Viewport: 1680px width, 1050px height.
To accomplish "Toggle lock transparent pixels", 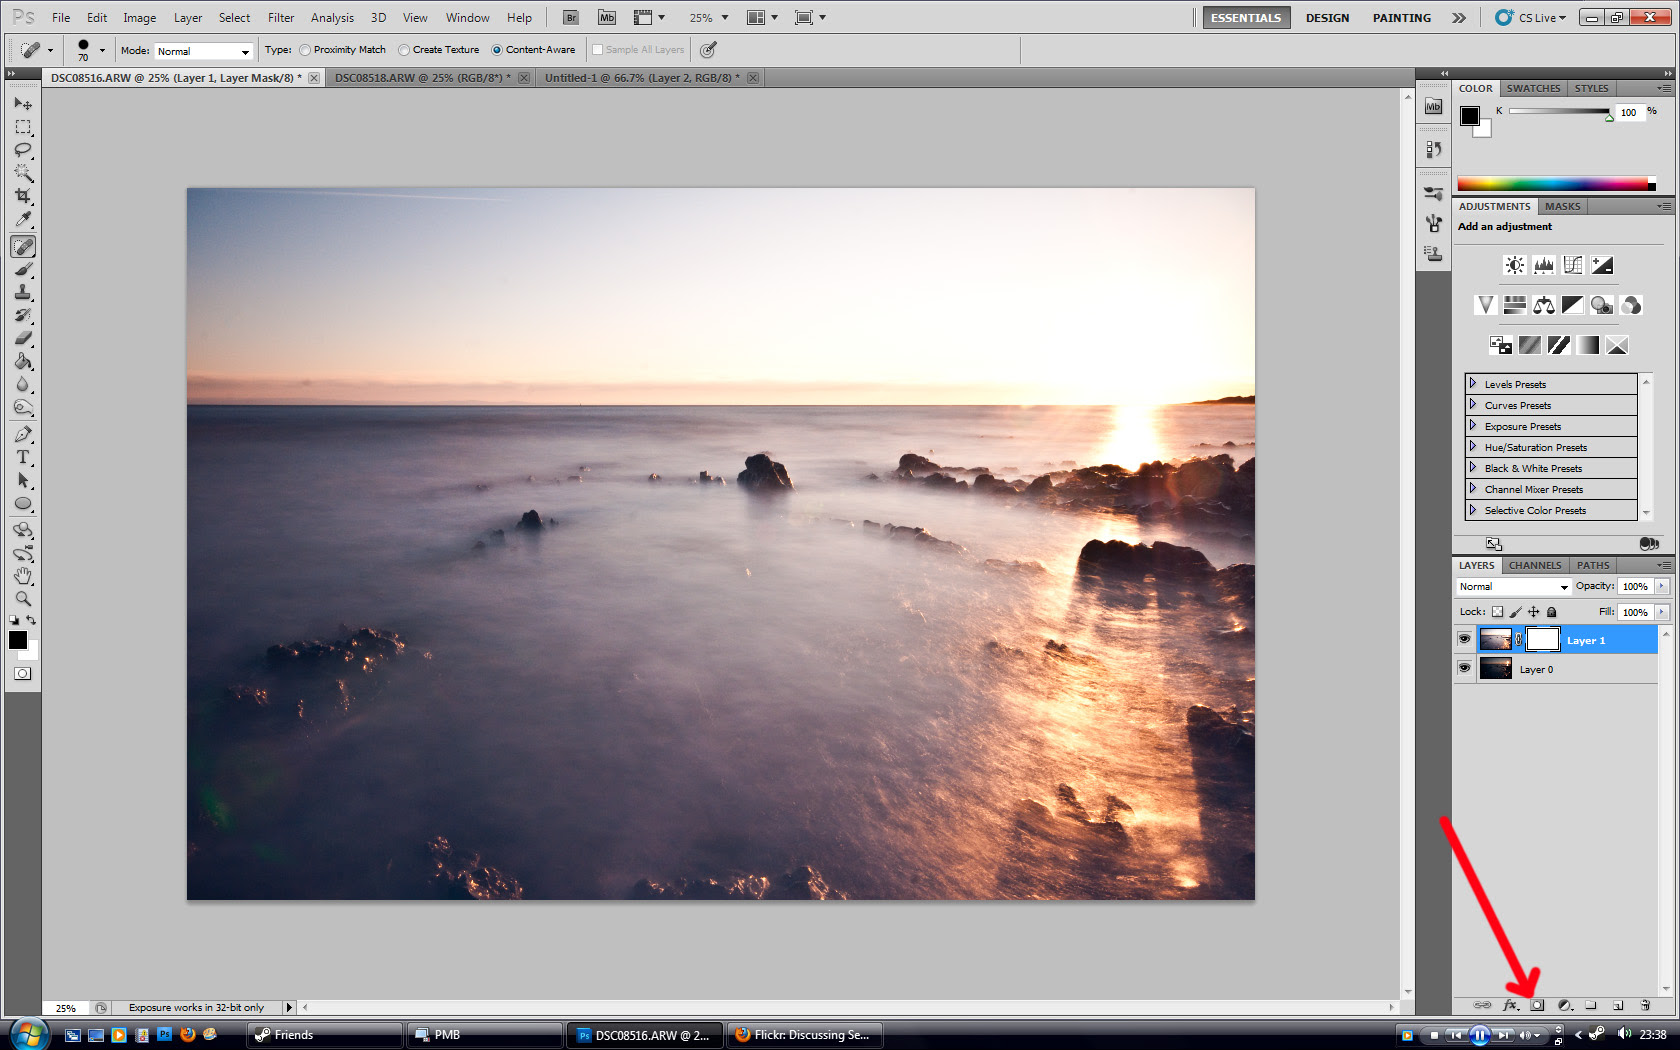I will [x=1497, y=612].
